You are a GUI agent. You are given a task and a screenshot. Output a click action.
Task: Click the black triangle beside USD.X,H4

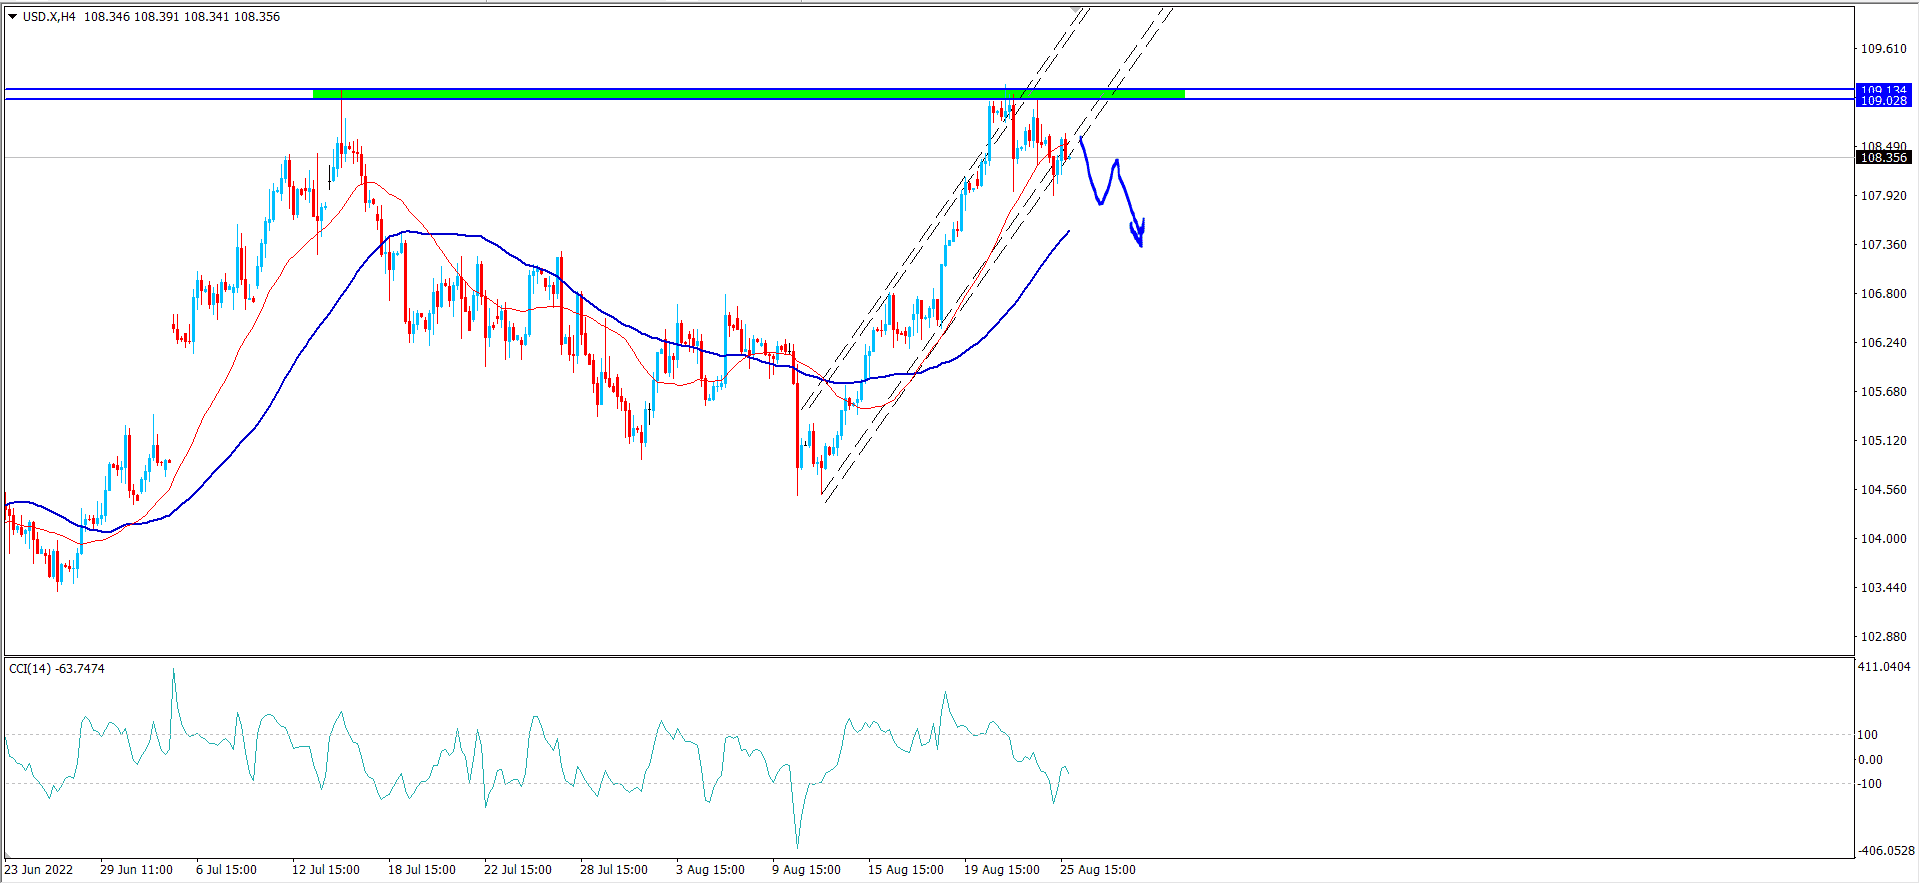13,17
